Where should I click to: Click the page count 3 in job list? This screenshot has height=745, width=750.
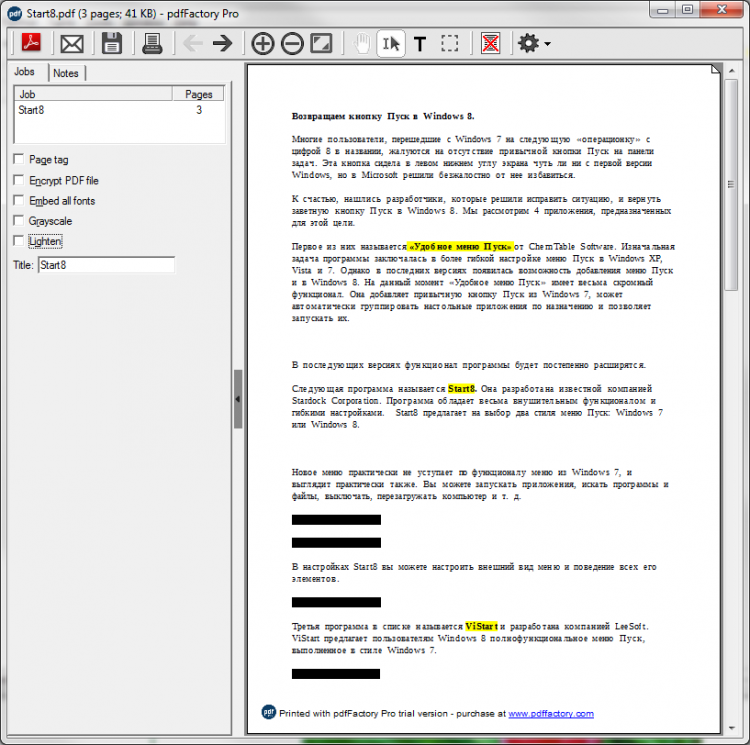[199, 110]
